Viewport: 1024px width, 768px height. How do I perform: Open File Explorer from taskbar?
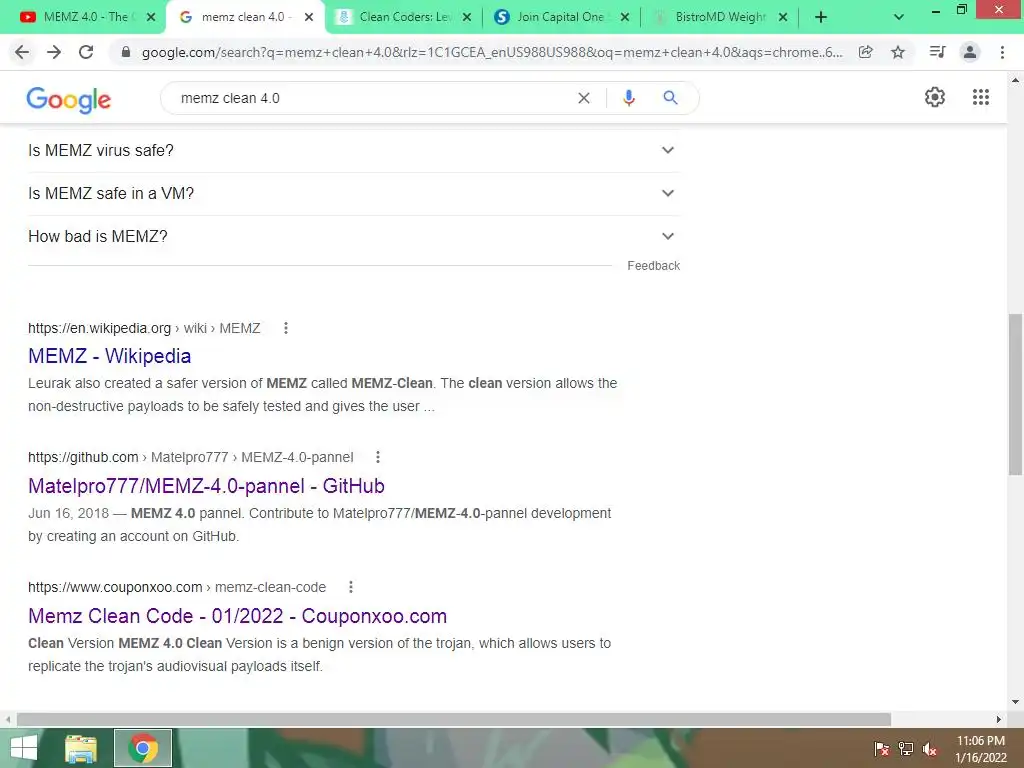[81, 748]
